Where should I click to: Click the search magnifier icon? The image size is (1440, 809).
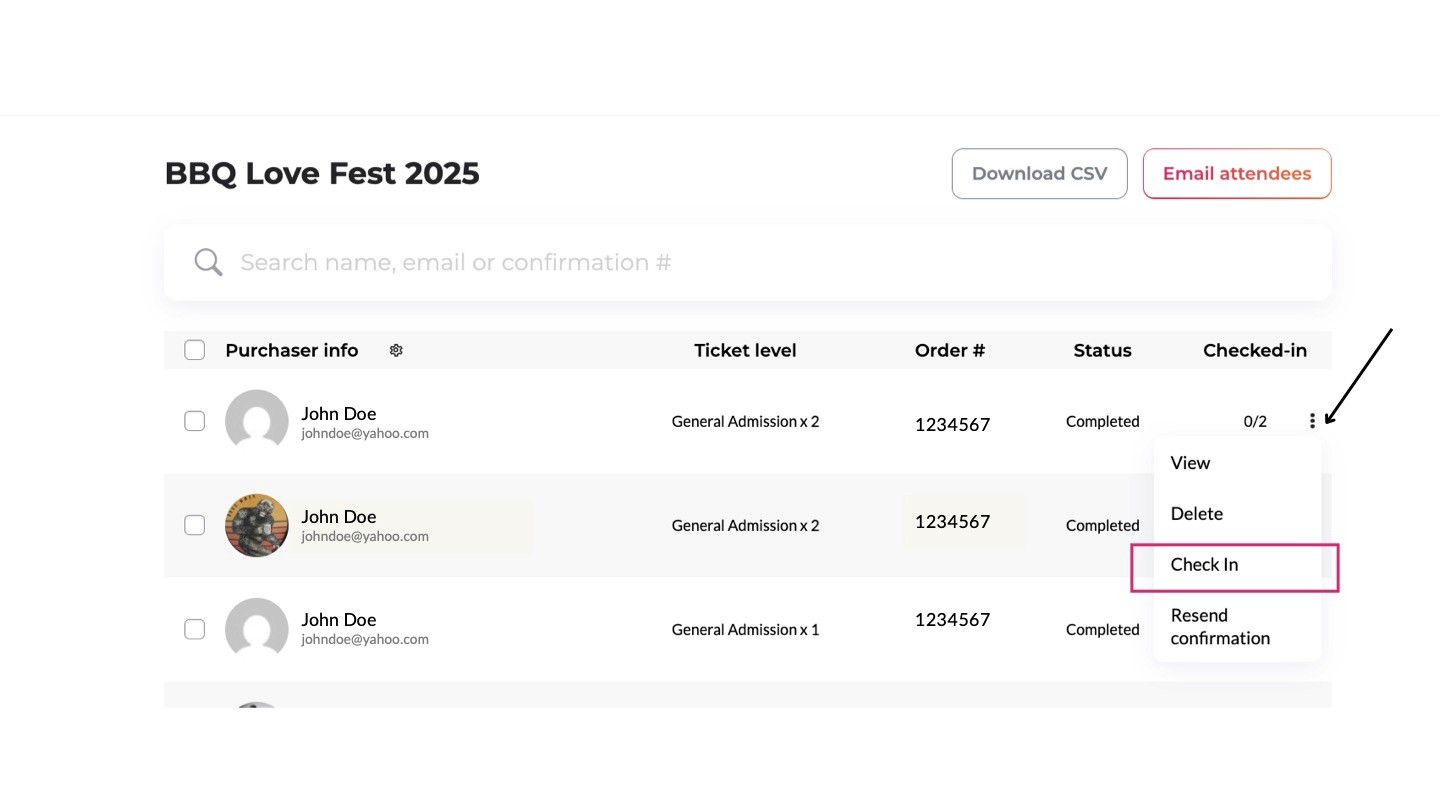tap(208, 262)
